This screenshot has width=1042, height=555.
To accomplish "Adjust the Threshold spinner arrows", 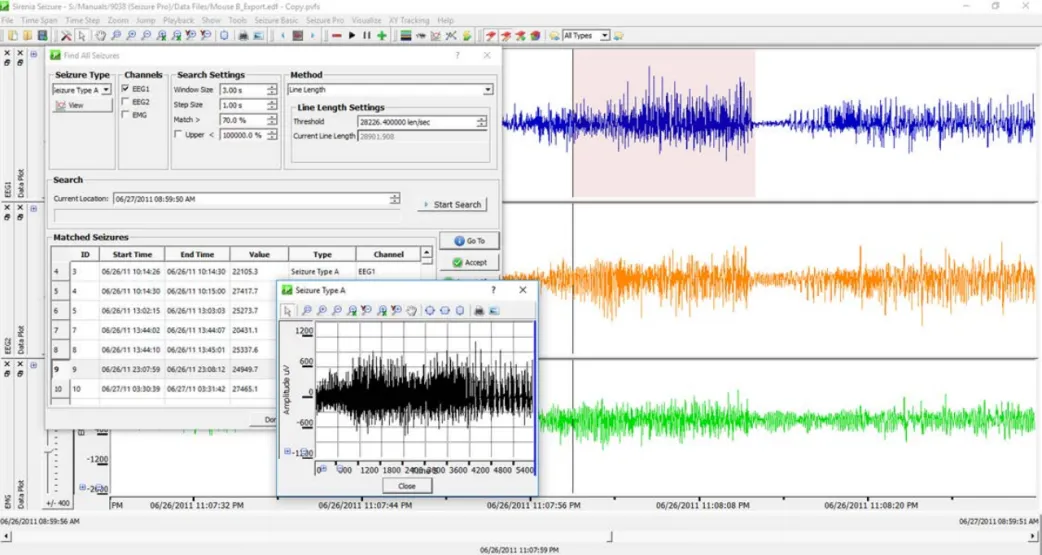I will [481, 122].
